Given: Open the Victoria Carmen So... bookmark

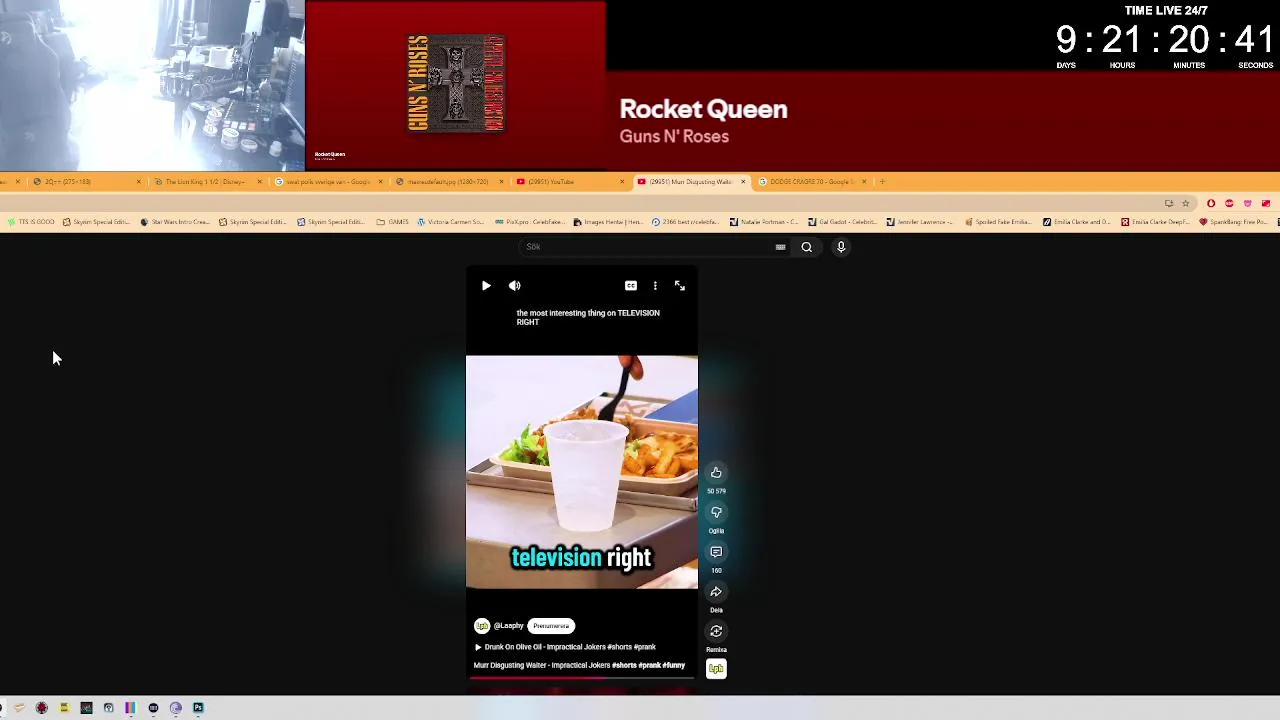Looking at the screenshot, I should click(x=451, y=222).
